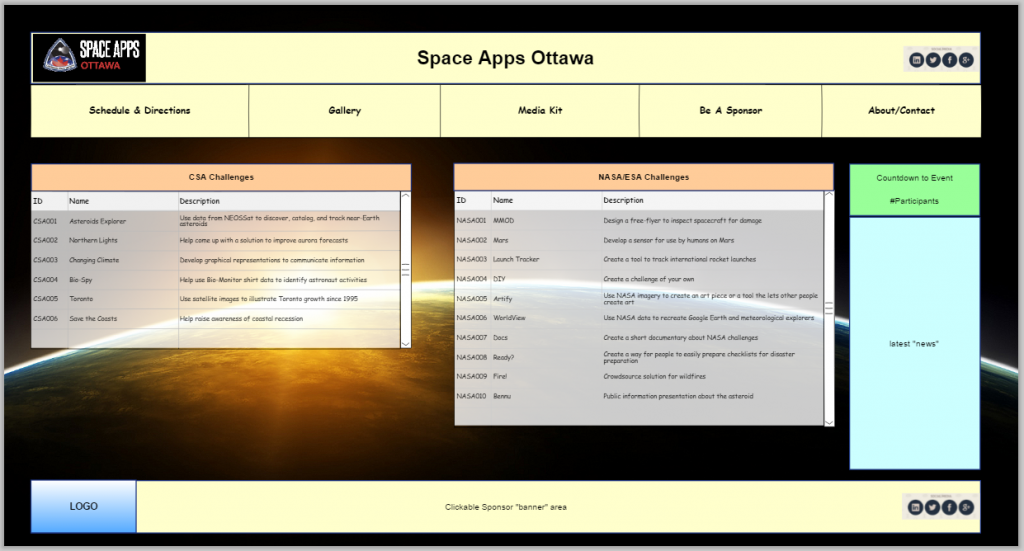This screenshot has width=1024, height=551.
Task: Select the Asteroids Explorer challenge
Action: coord(98,221)
